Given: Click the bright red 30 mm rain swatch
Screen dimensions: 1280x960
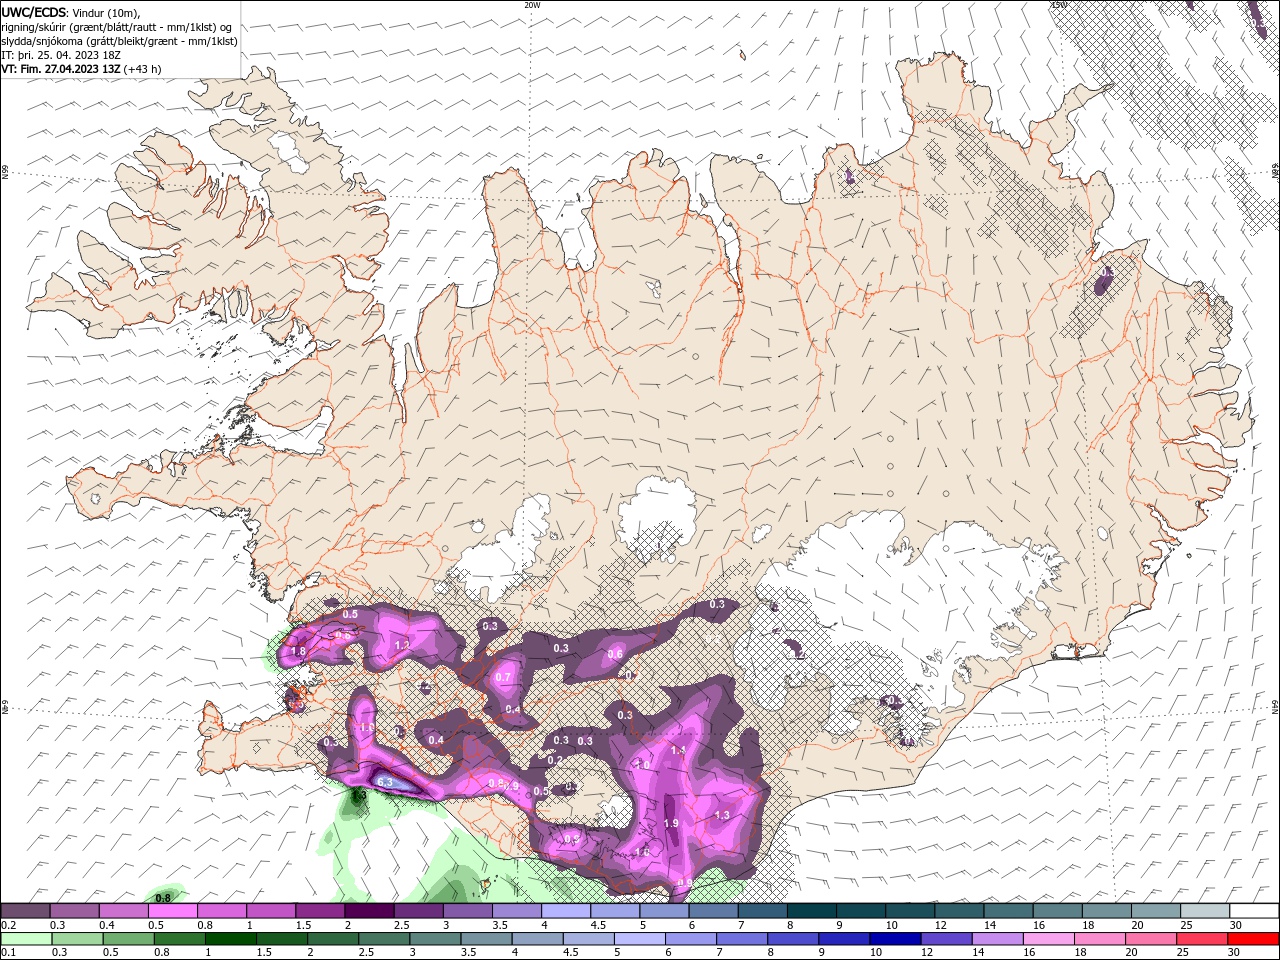Looking at the screenshot, I should [x=1253, y=939].
